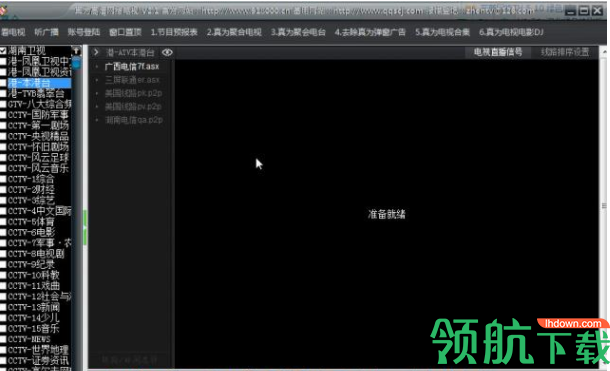Select the highlighted 港-本港台 channel
This screenshot has width=610, height=371.
(39, 83)
